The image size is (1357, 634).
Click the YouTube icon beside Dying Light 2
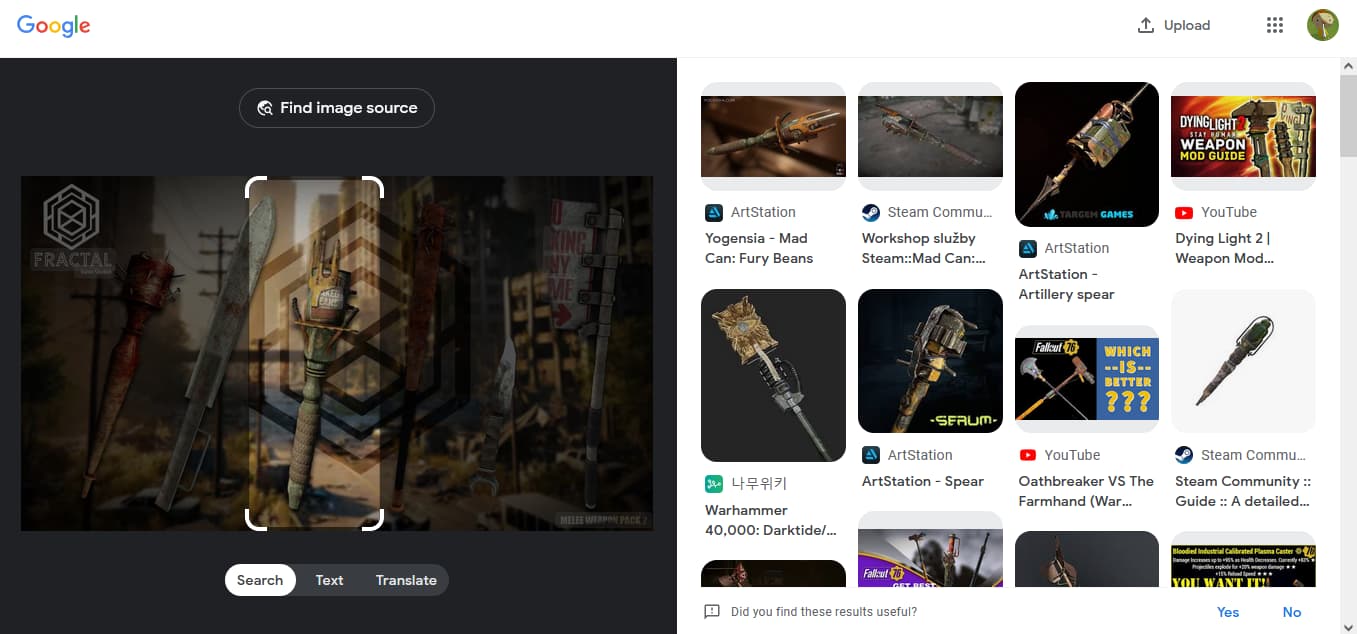click(x=1184, y=212)
